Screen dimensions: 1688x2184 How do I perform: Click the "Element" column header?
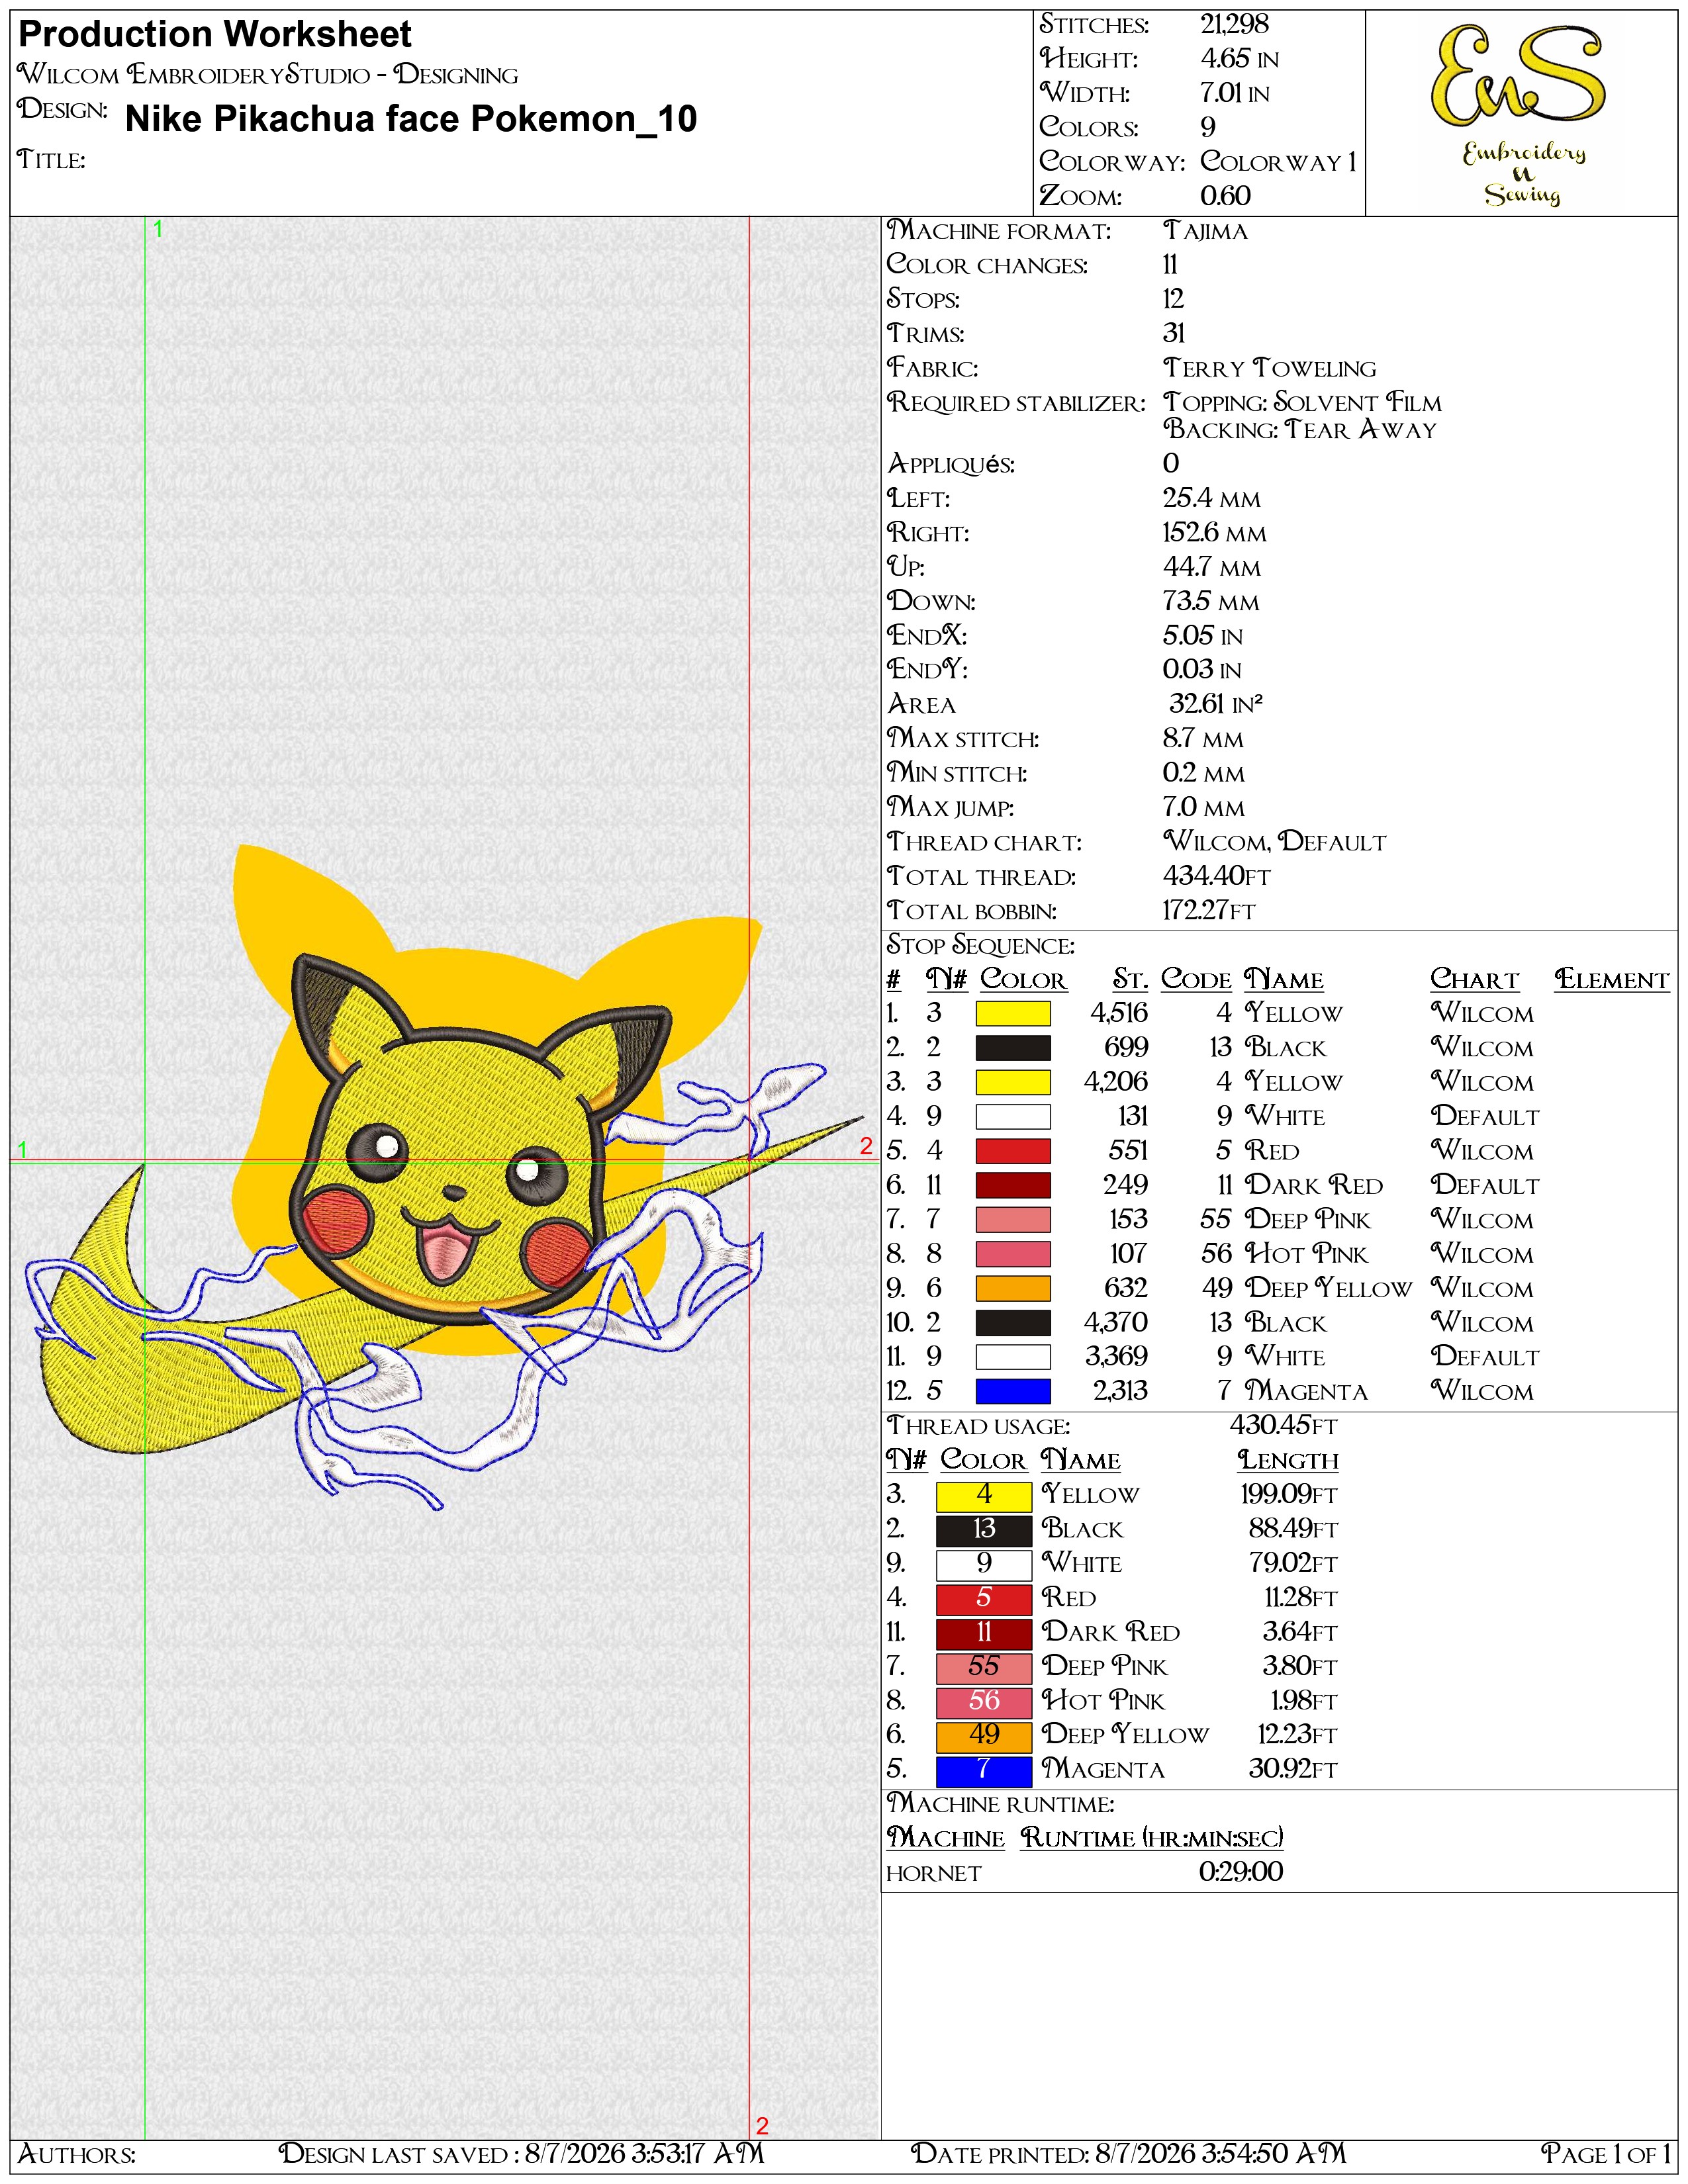coord(1612,980)
